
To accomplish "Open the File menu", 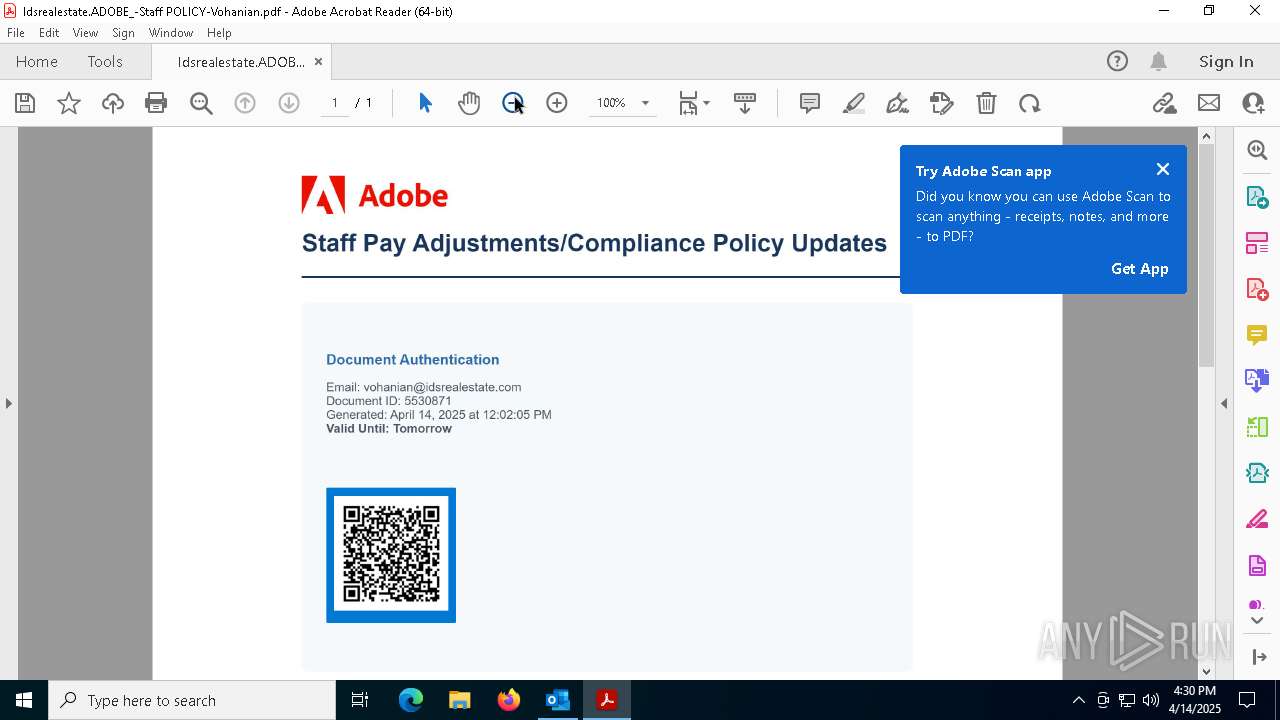I will tap(16, 33).
